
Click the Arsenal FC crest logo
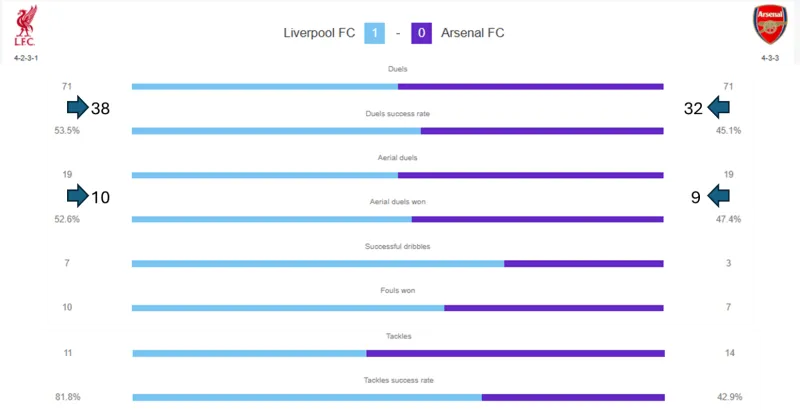pyautogui.click(x=770, y=24)
